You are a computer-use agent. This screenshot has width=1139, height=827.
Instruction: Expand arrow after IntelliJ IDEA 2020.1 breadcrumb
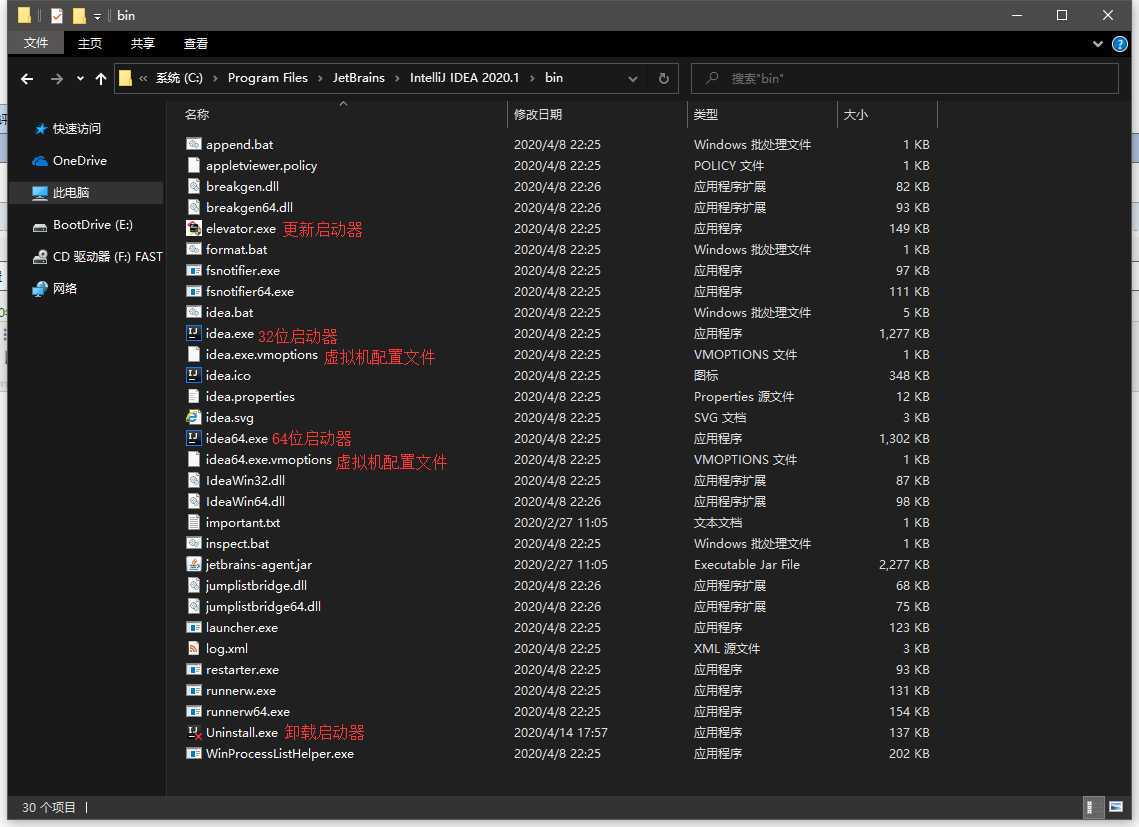pyautogui.click(x=532, y=78)
